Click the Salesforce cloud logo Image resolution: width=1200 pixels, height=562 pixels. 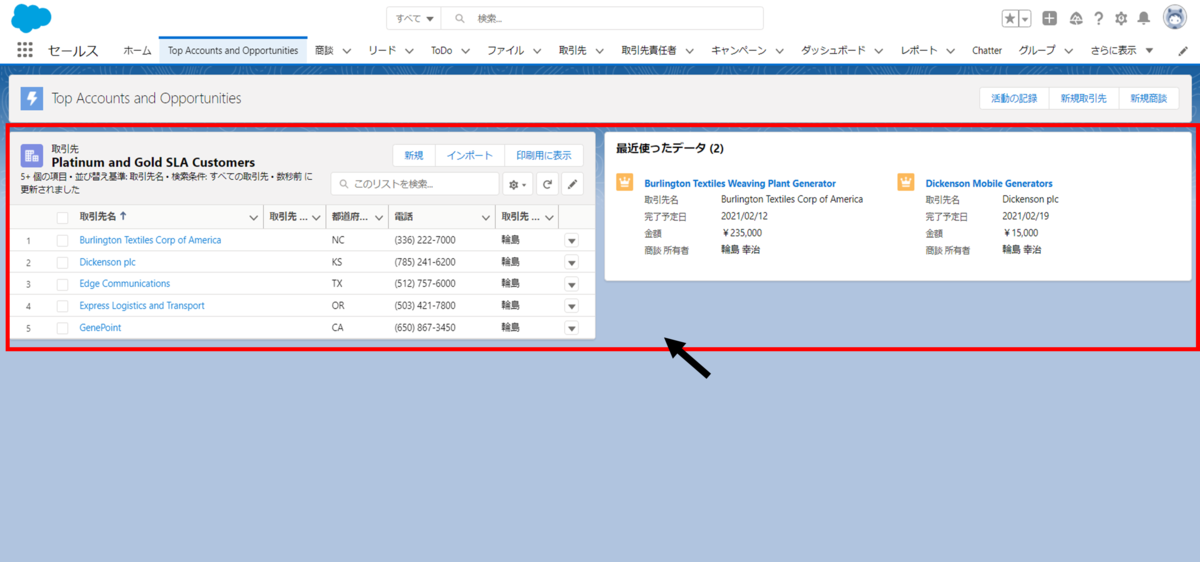click(x=31, y=17)
